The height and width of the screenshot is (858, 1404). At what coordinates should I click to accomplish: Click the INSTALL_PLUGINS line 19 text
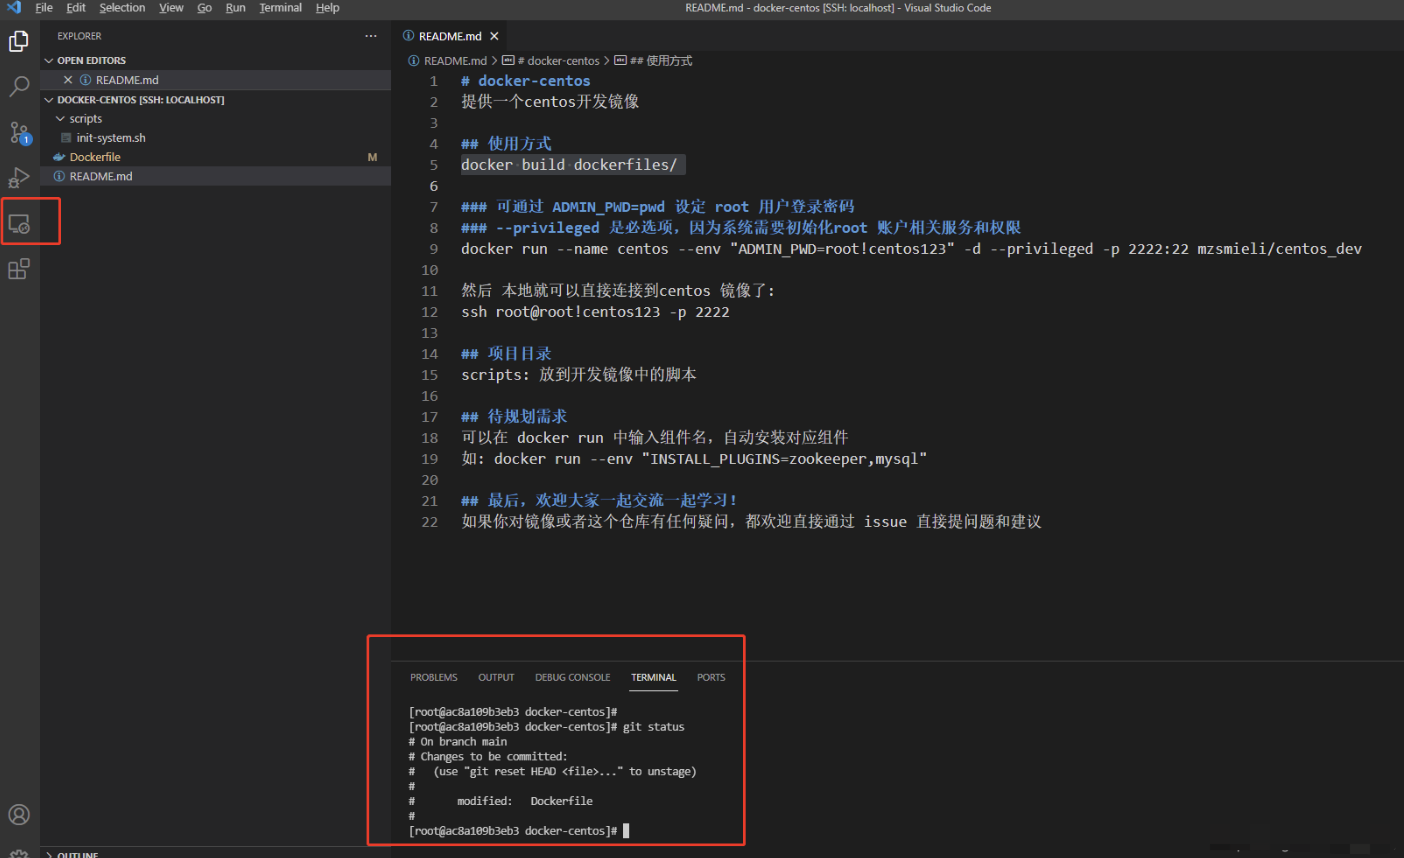(694, 459)
